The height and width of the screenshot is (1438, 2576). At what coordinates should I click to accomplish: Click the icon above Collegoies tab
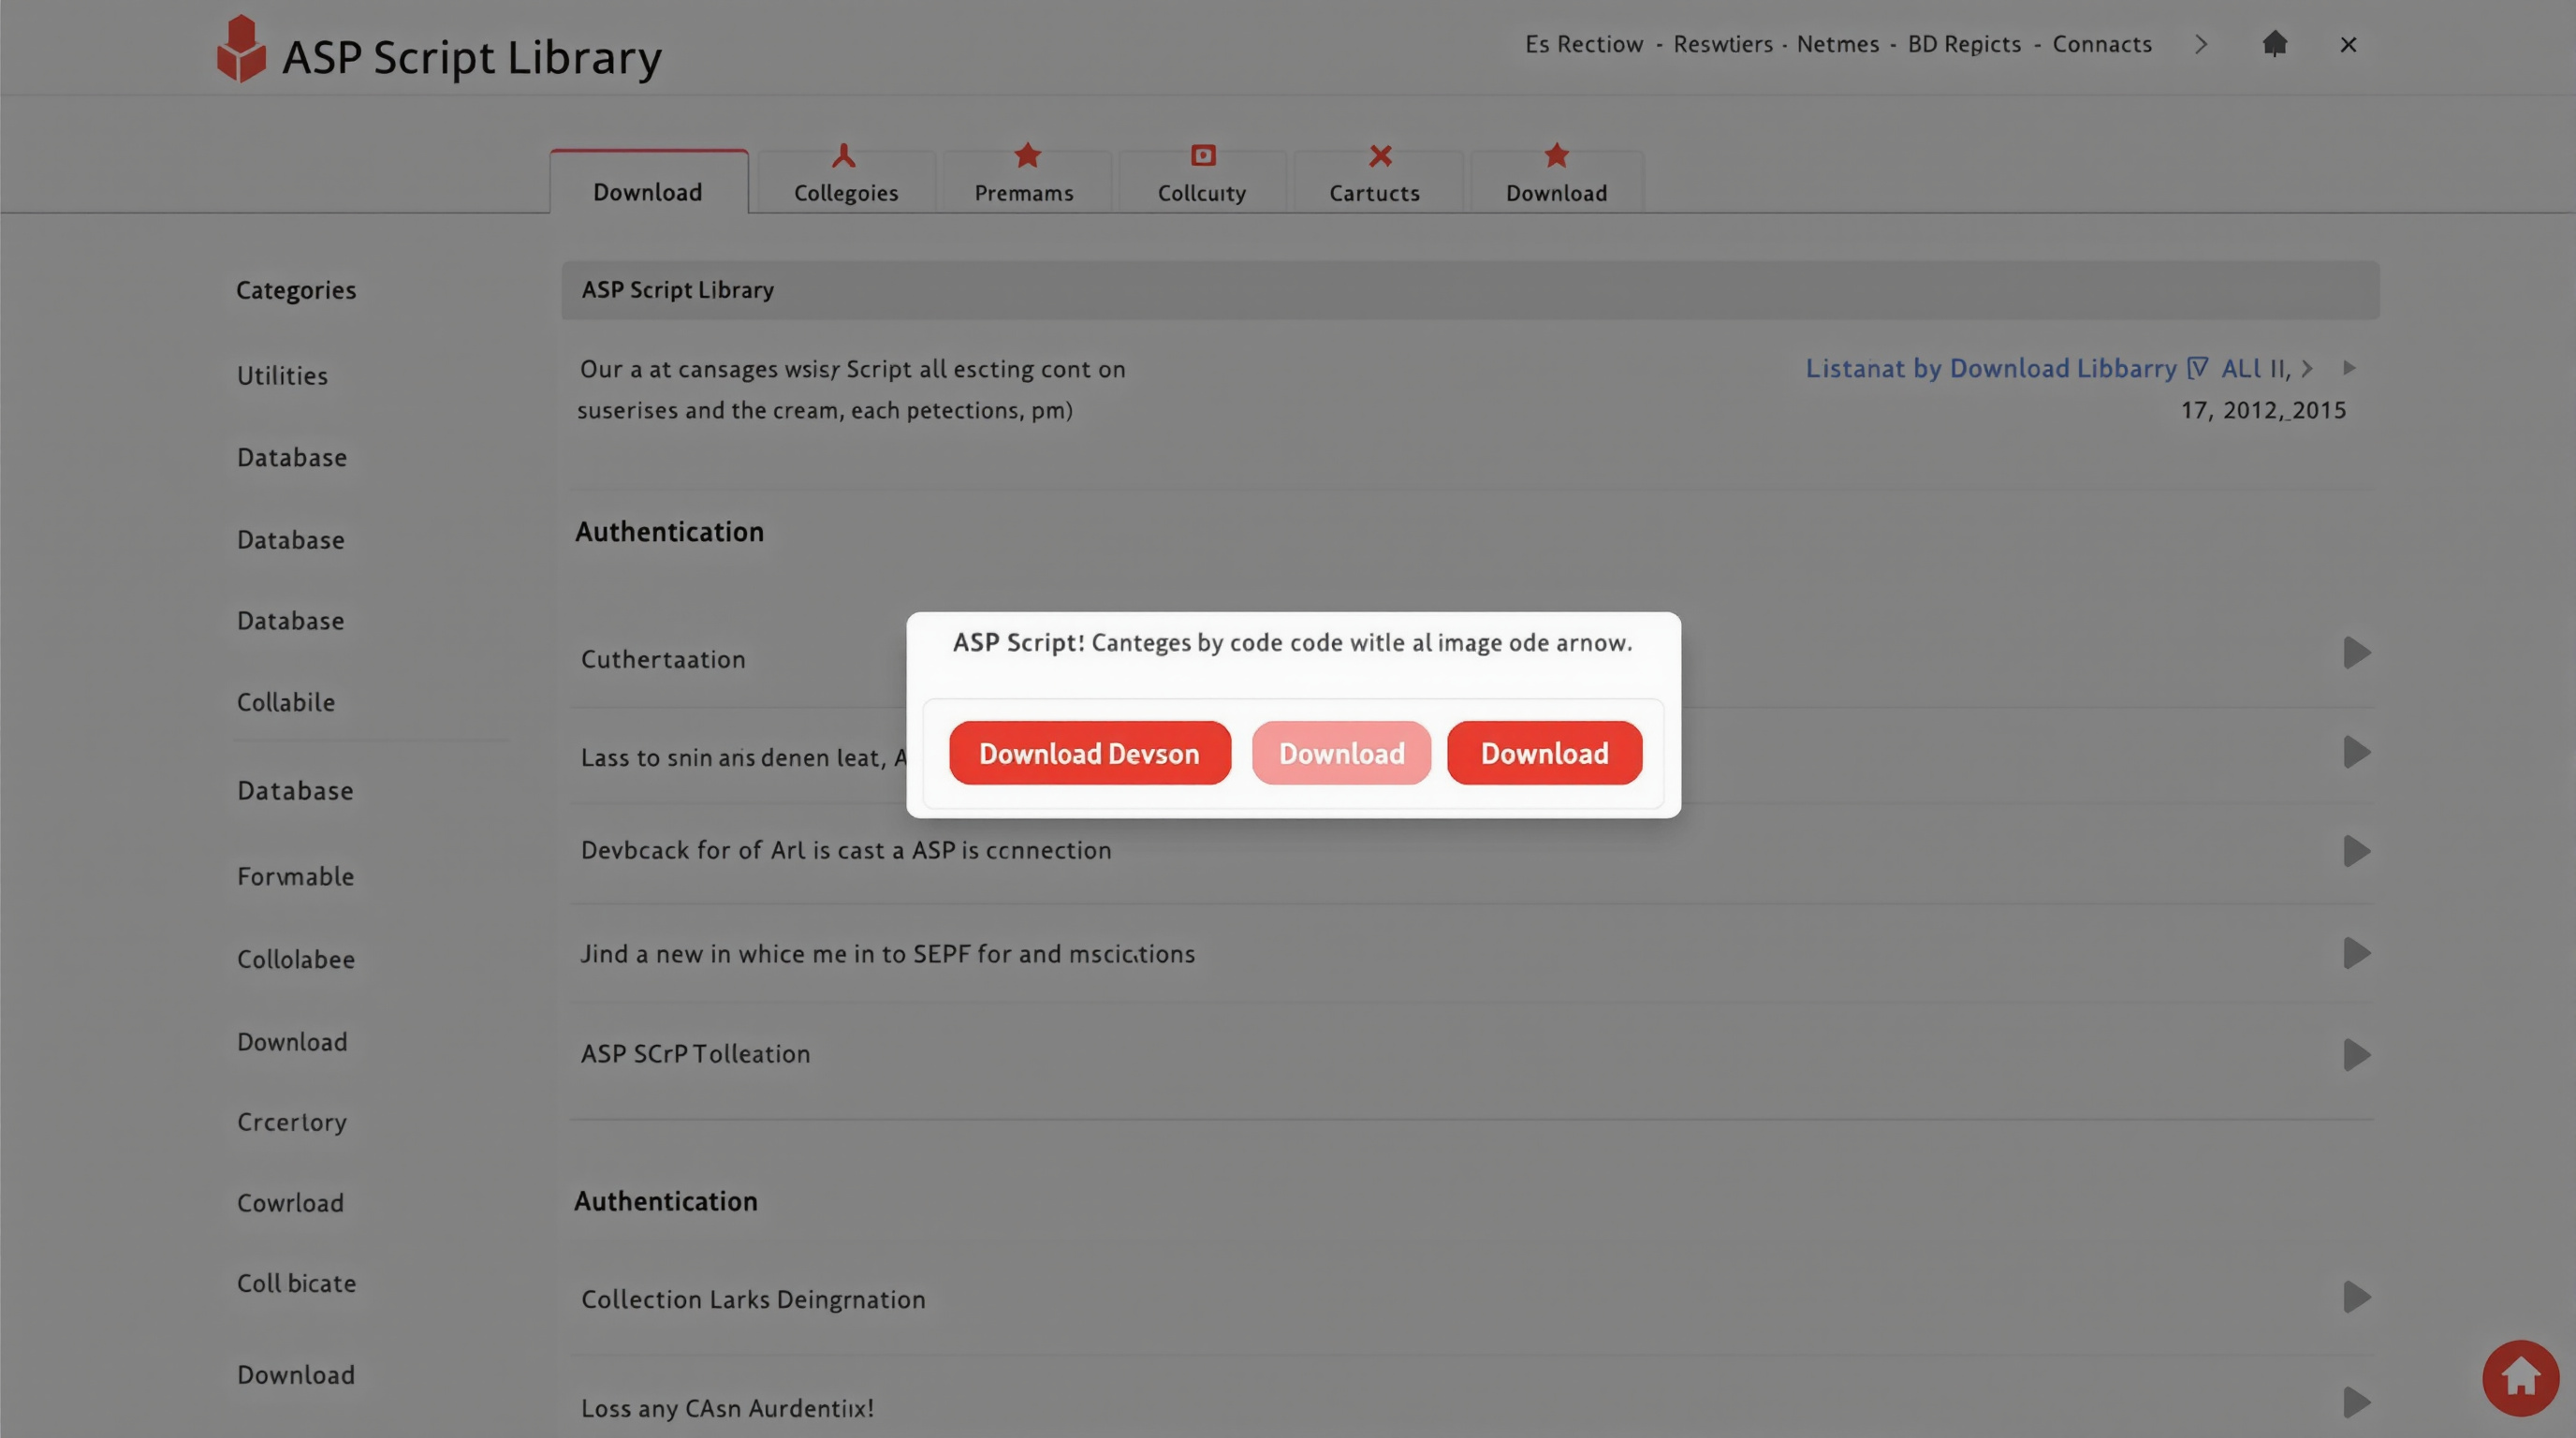pyautogui.click(x=844, y=156)
